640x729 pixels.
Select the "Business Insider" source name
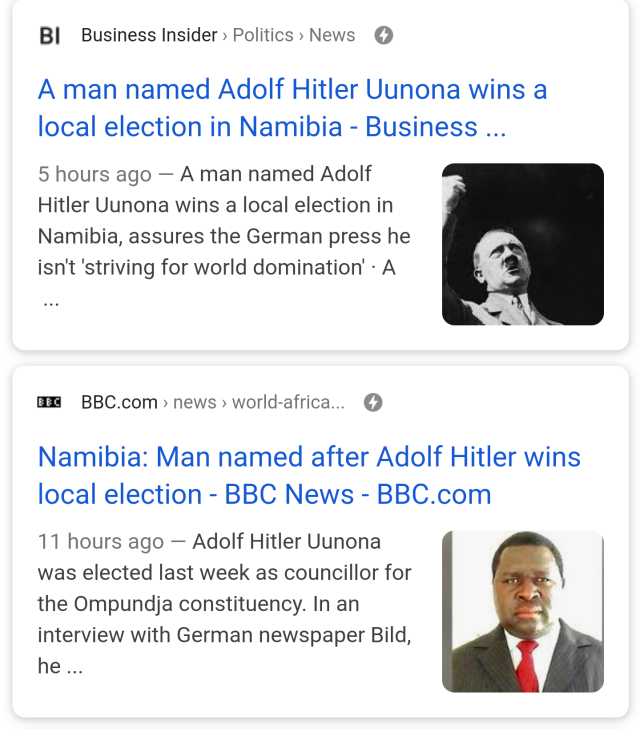tap(149, 35)
